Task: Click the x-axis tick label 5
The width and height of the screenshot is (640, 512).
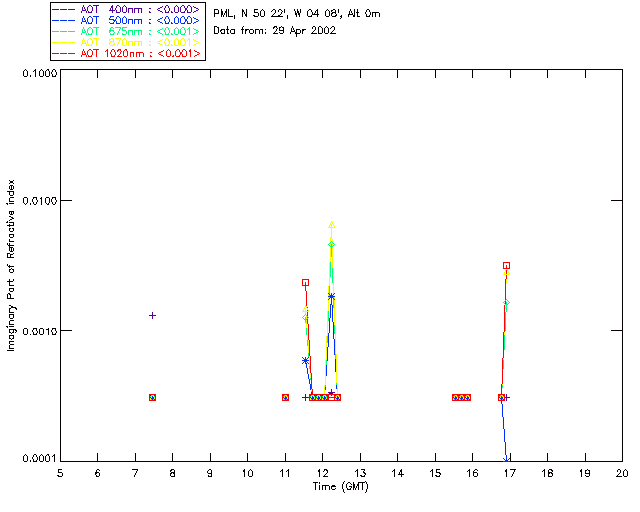Action: [x=60, y=473]
